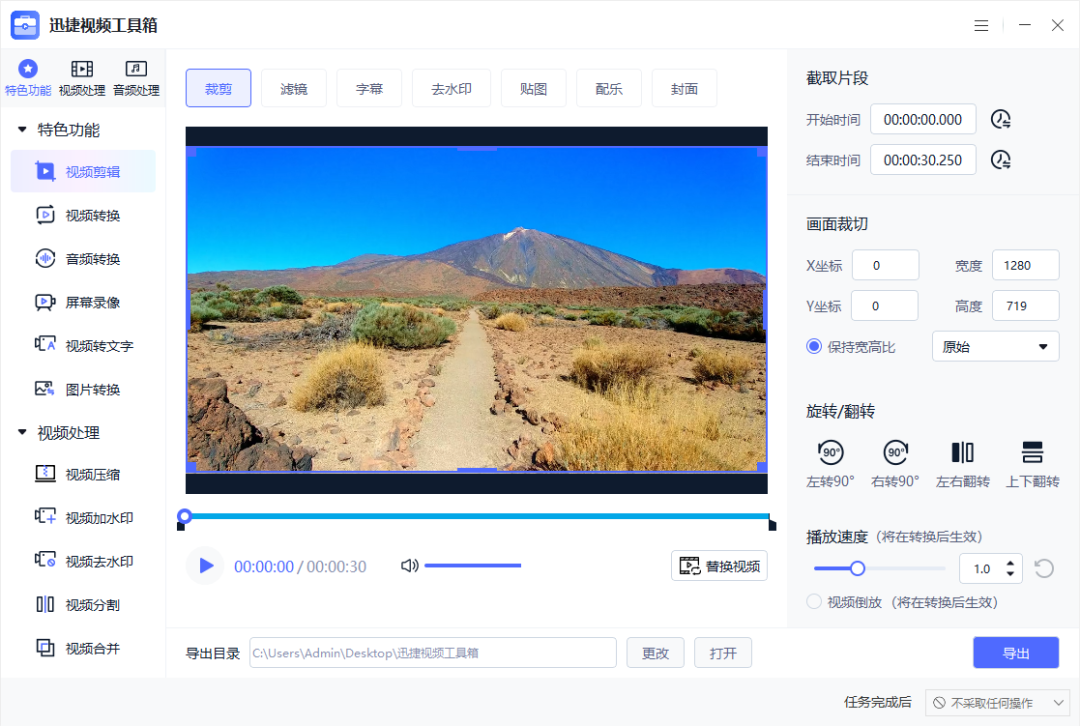Rotate video right 90° (右转90°)
The height and width of the screenshot is (726, 1080).
[895, 464]
